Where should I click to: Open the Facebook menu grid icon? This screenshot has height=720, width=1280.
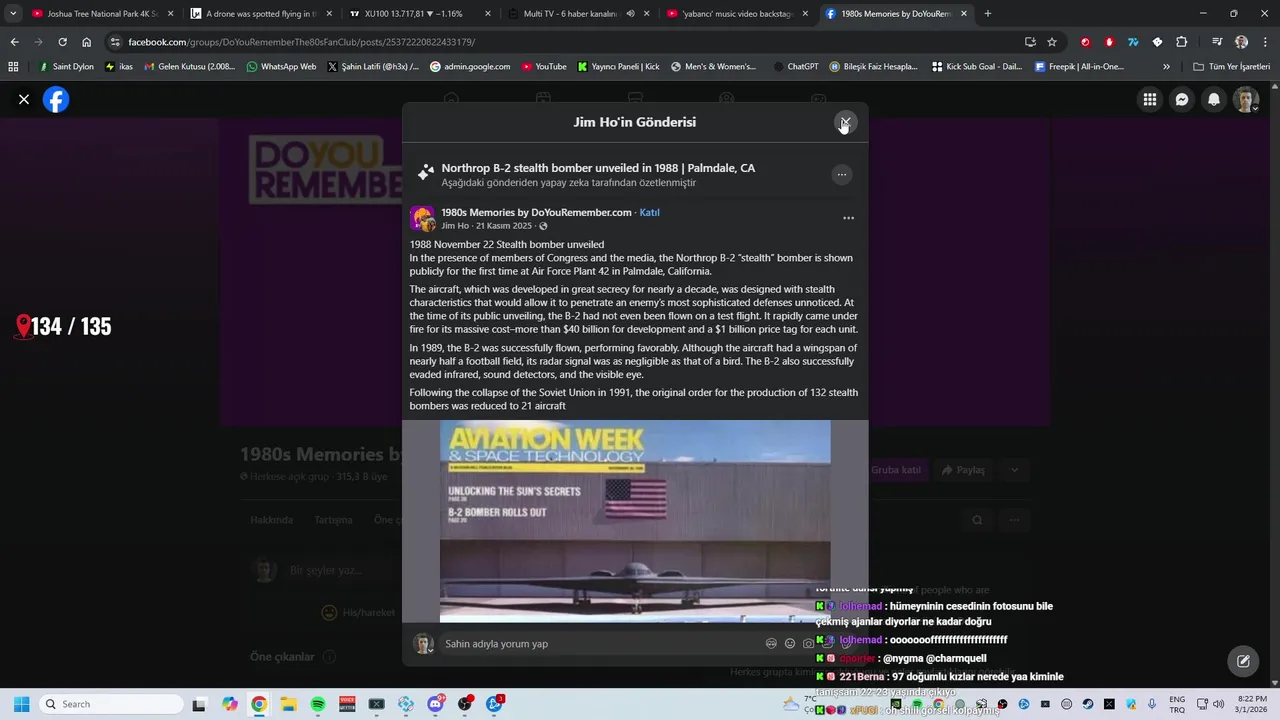tap(1150, 100)
